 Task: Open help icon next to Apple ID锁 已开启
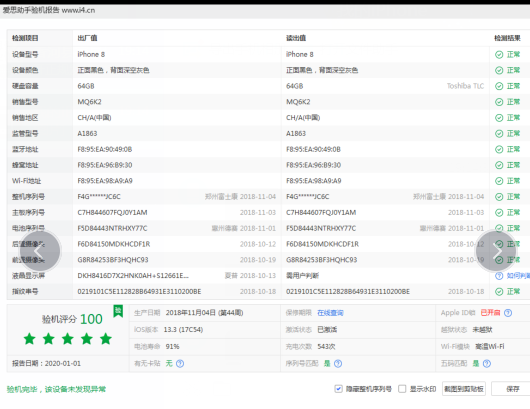pos(508,313)
